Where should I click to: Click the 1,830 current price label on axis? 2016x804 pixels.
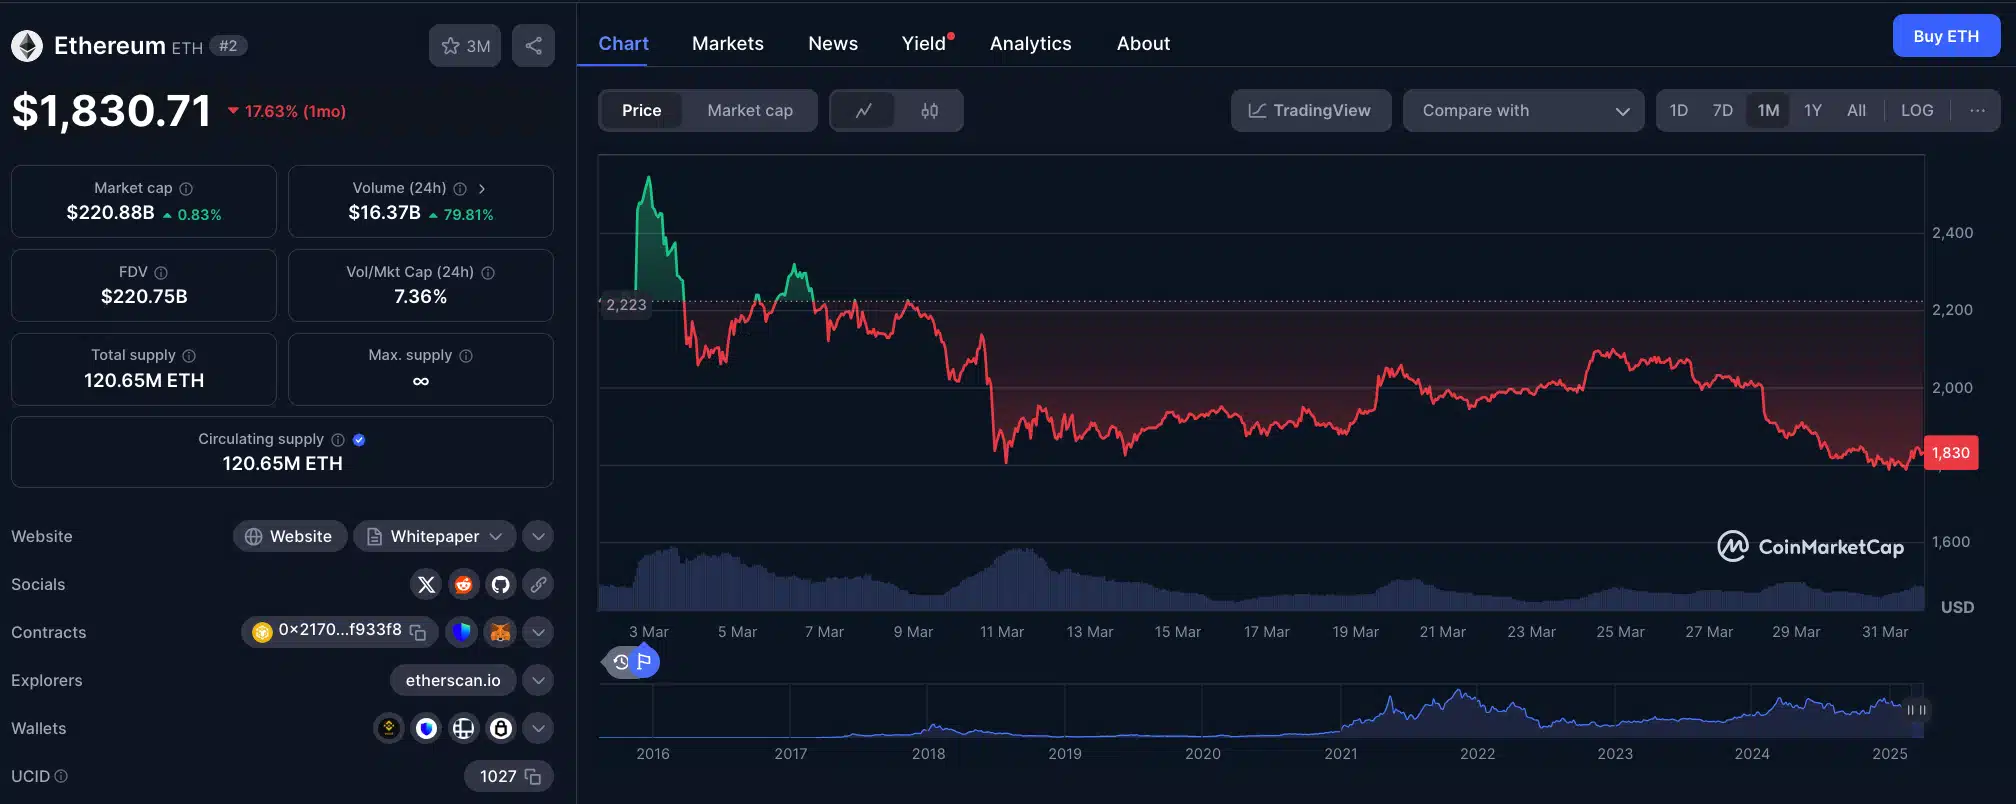point(1950,453)
